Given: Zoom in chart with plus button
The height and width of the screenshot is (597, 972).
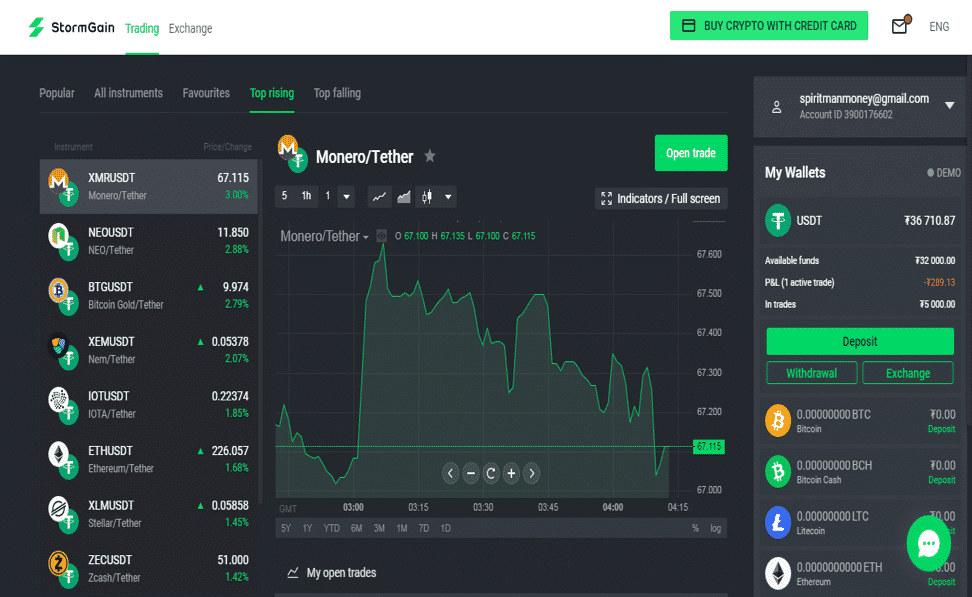Looking at the screenshot, I should coord(511,474).
